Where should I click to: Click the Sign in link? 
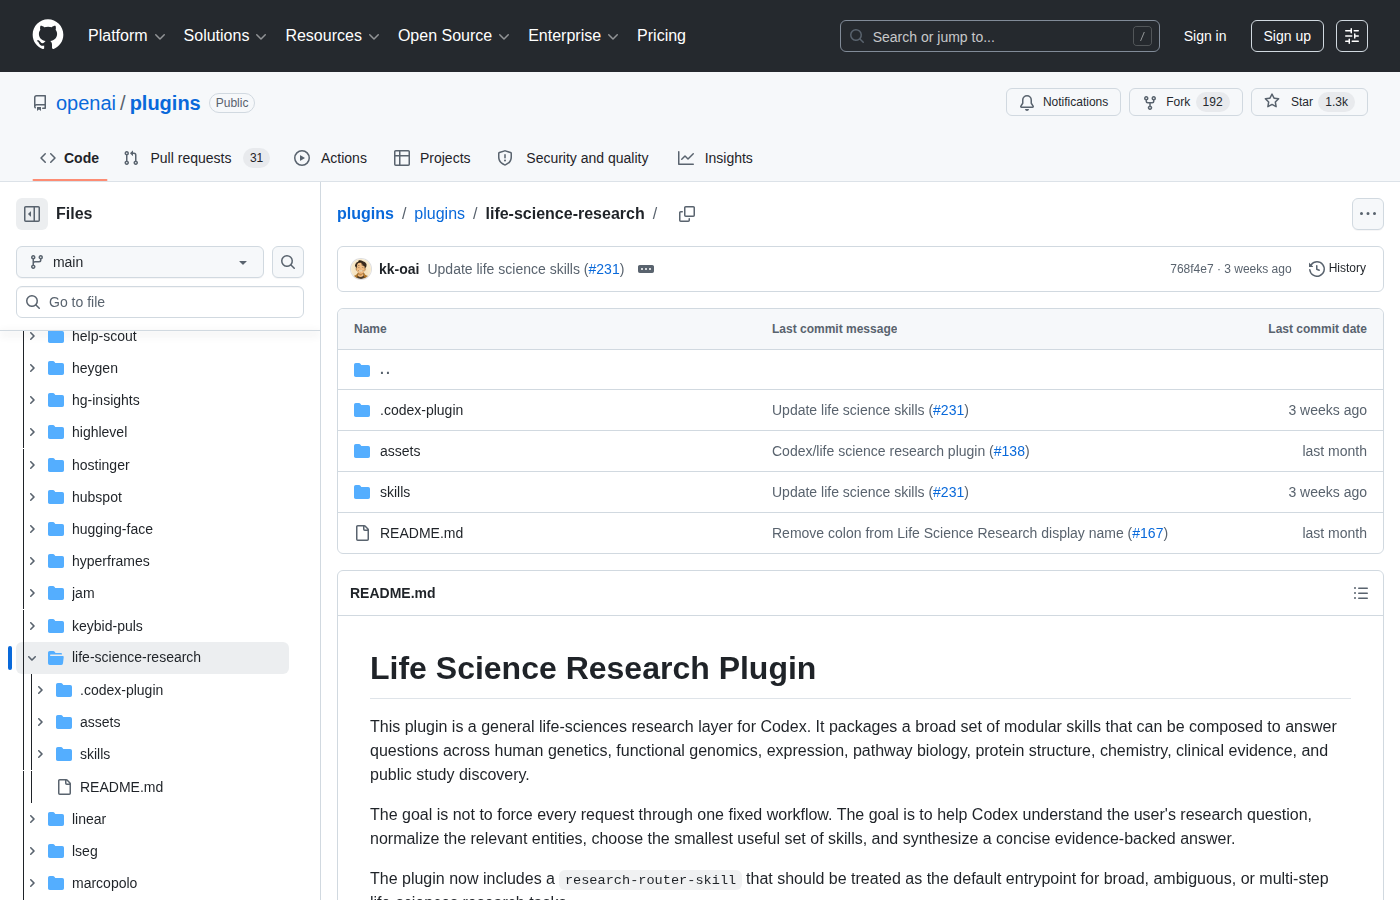(x=1205, y=36)
